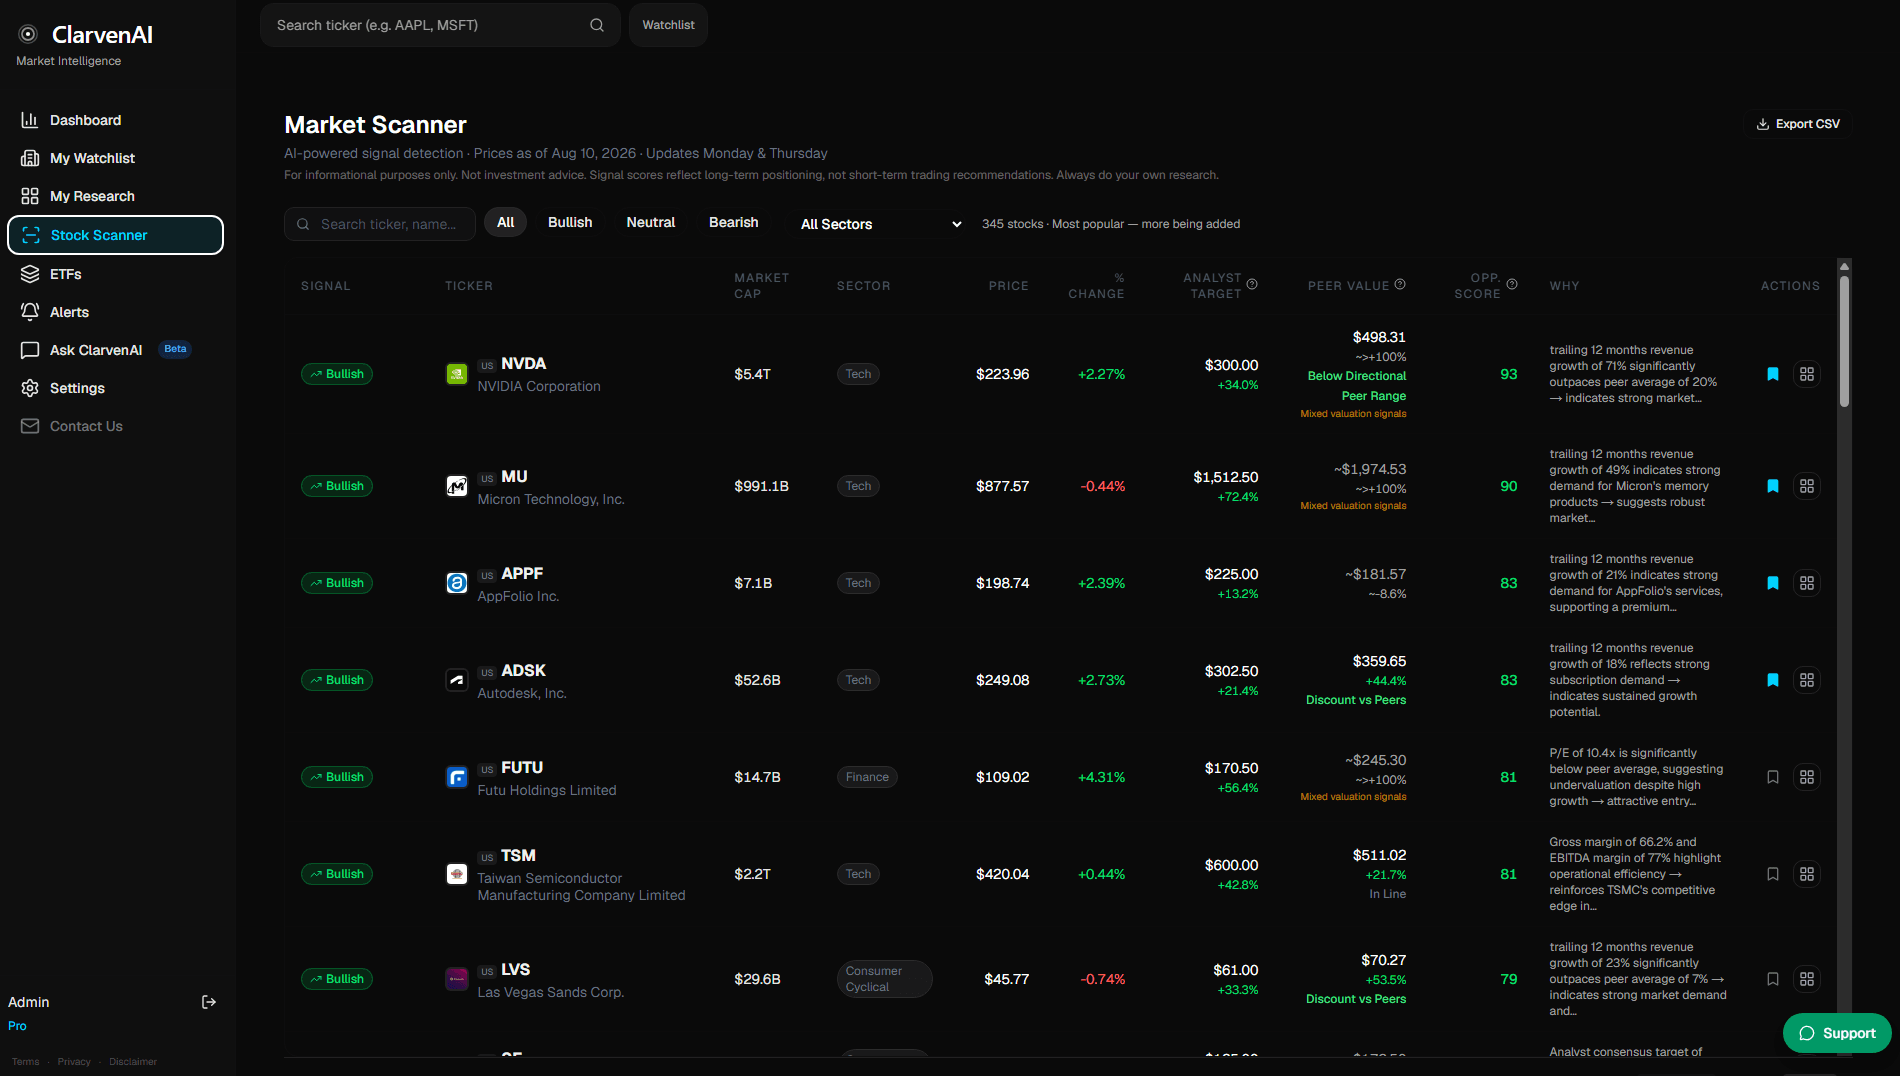This screenshot has width=1900, height=1076.
Task: Click the Taiwan Semiconductor logo
Action: [457, 874]
